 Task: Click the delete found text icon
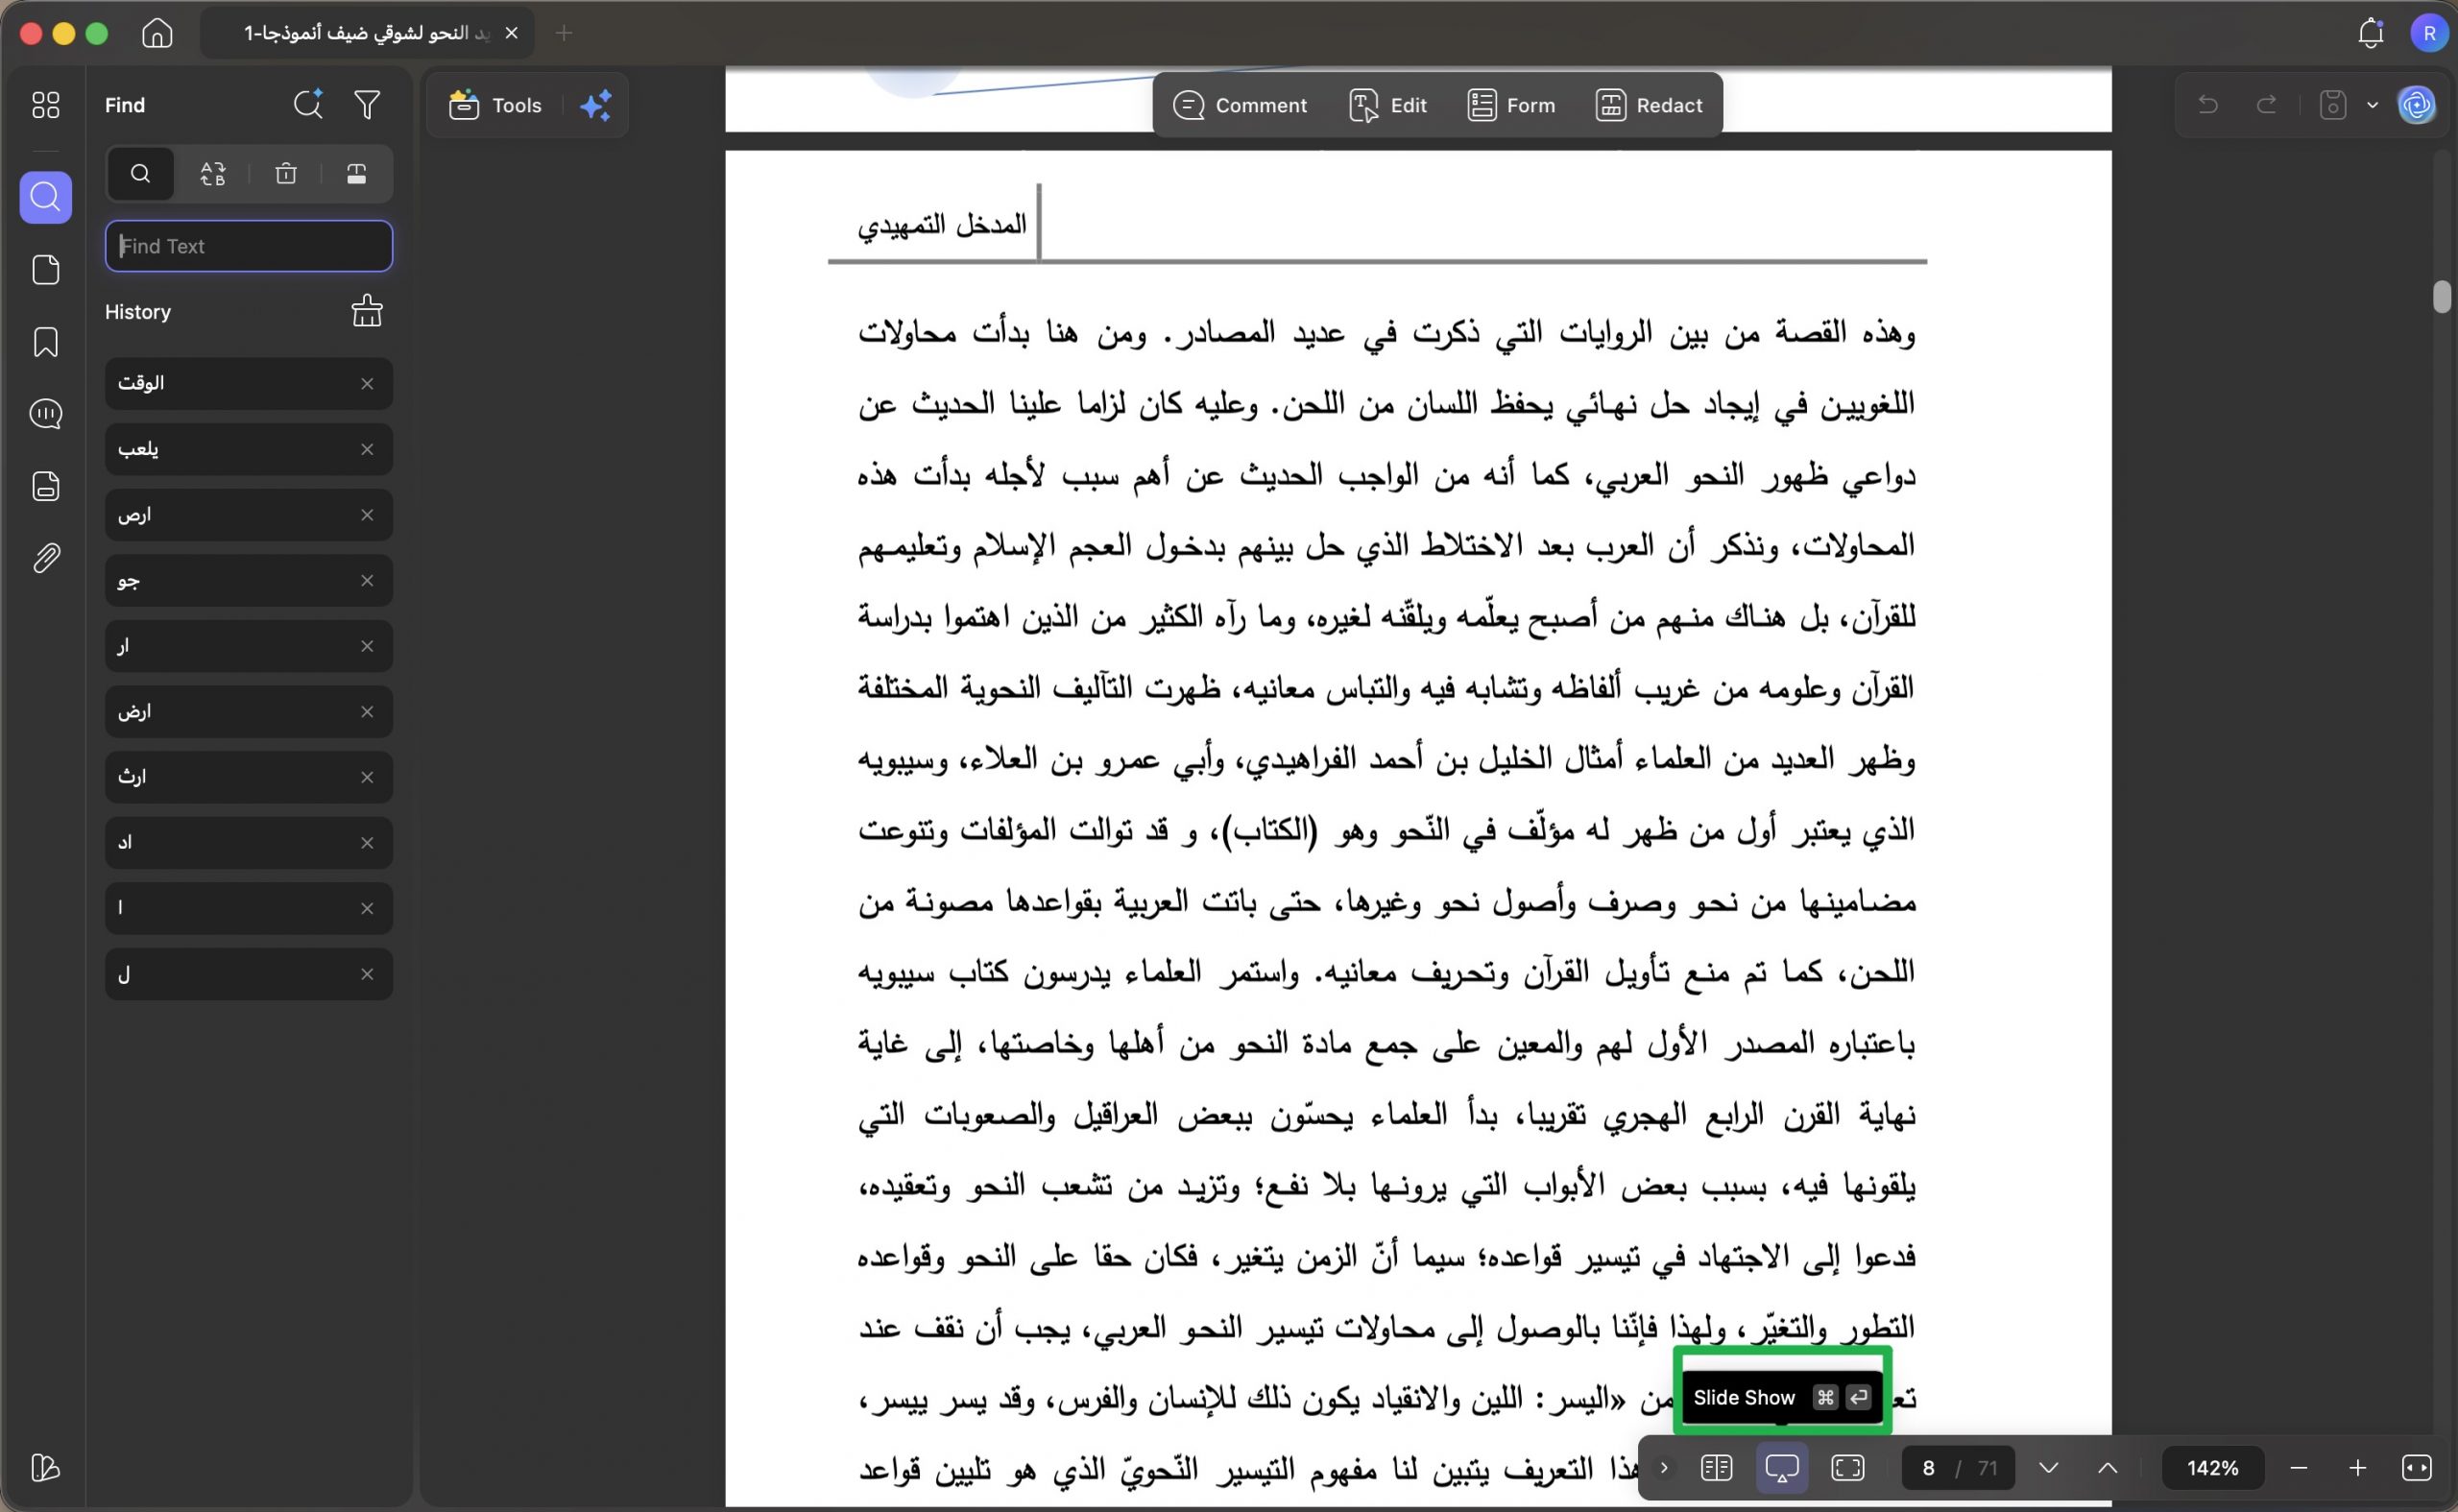286,174
